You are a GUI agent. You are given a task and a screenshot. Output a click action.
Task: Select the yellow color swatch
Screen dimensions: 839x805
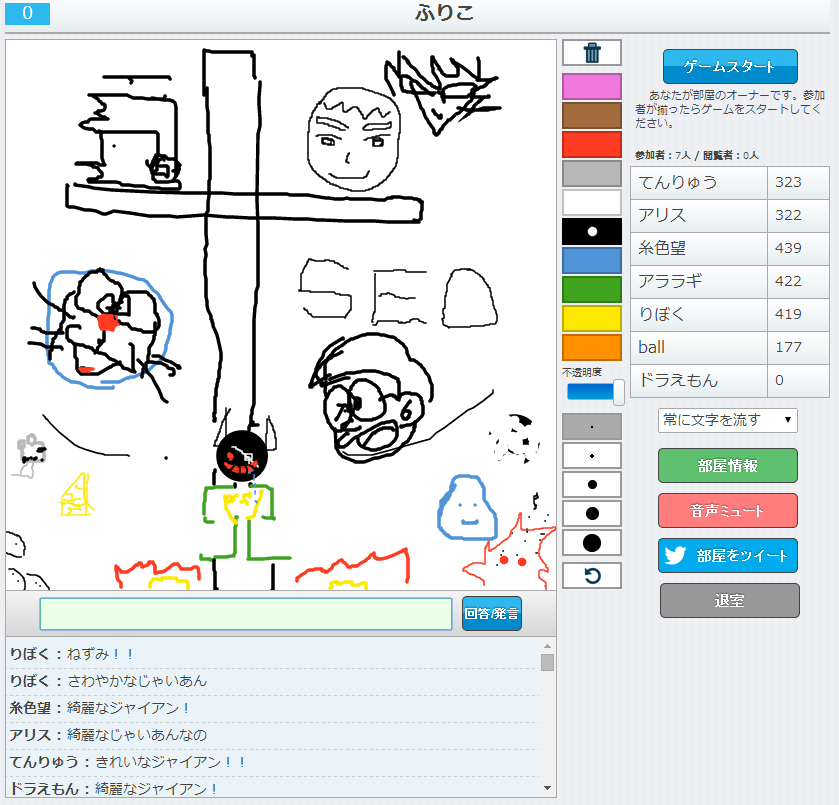coord(592,318)
